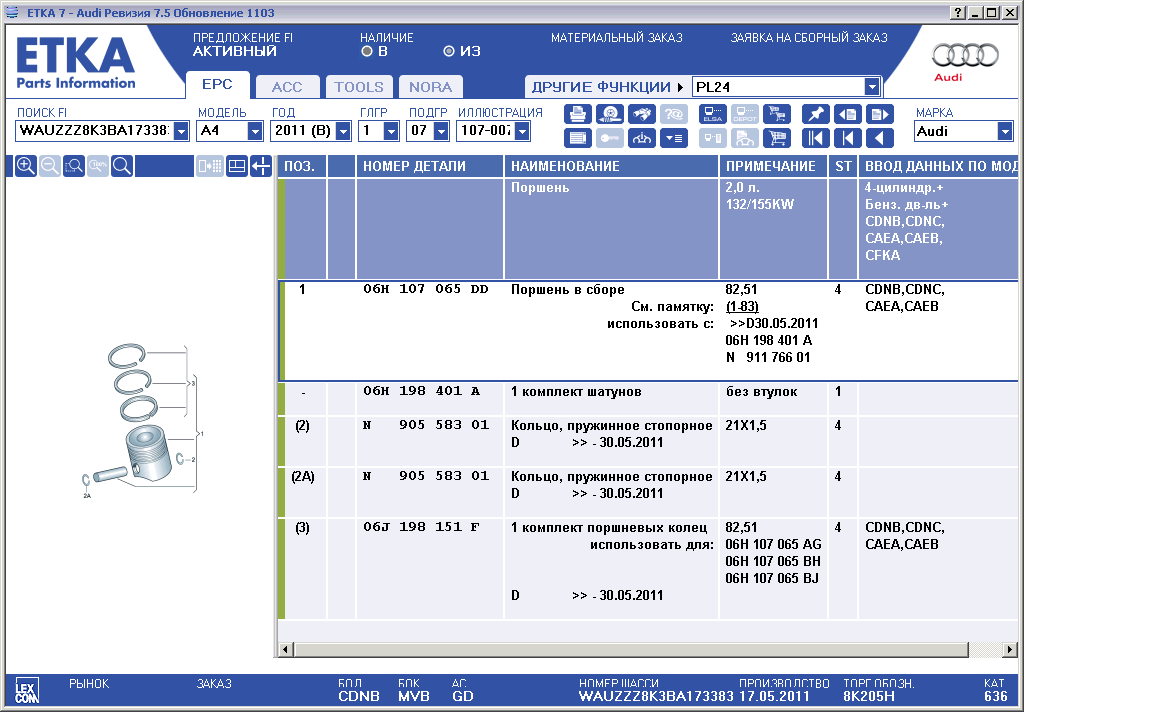Image resolution: width=1152 pixels, height=712 pixels.
Task: Click the scroll left arrow of parts table
Action: pyautogui.click(x=286, y=650)
